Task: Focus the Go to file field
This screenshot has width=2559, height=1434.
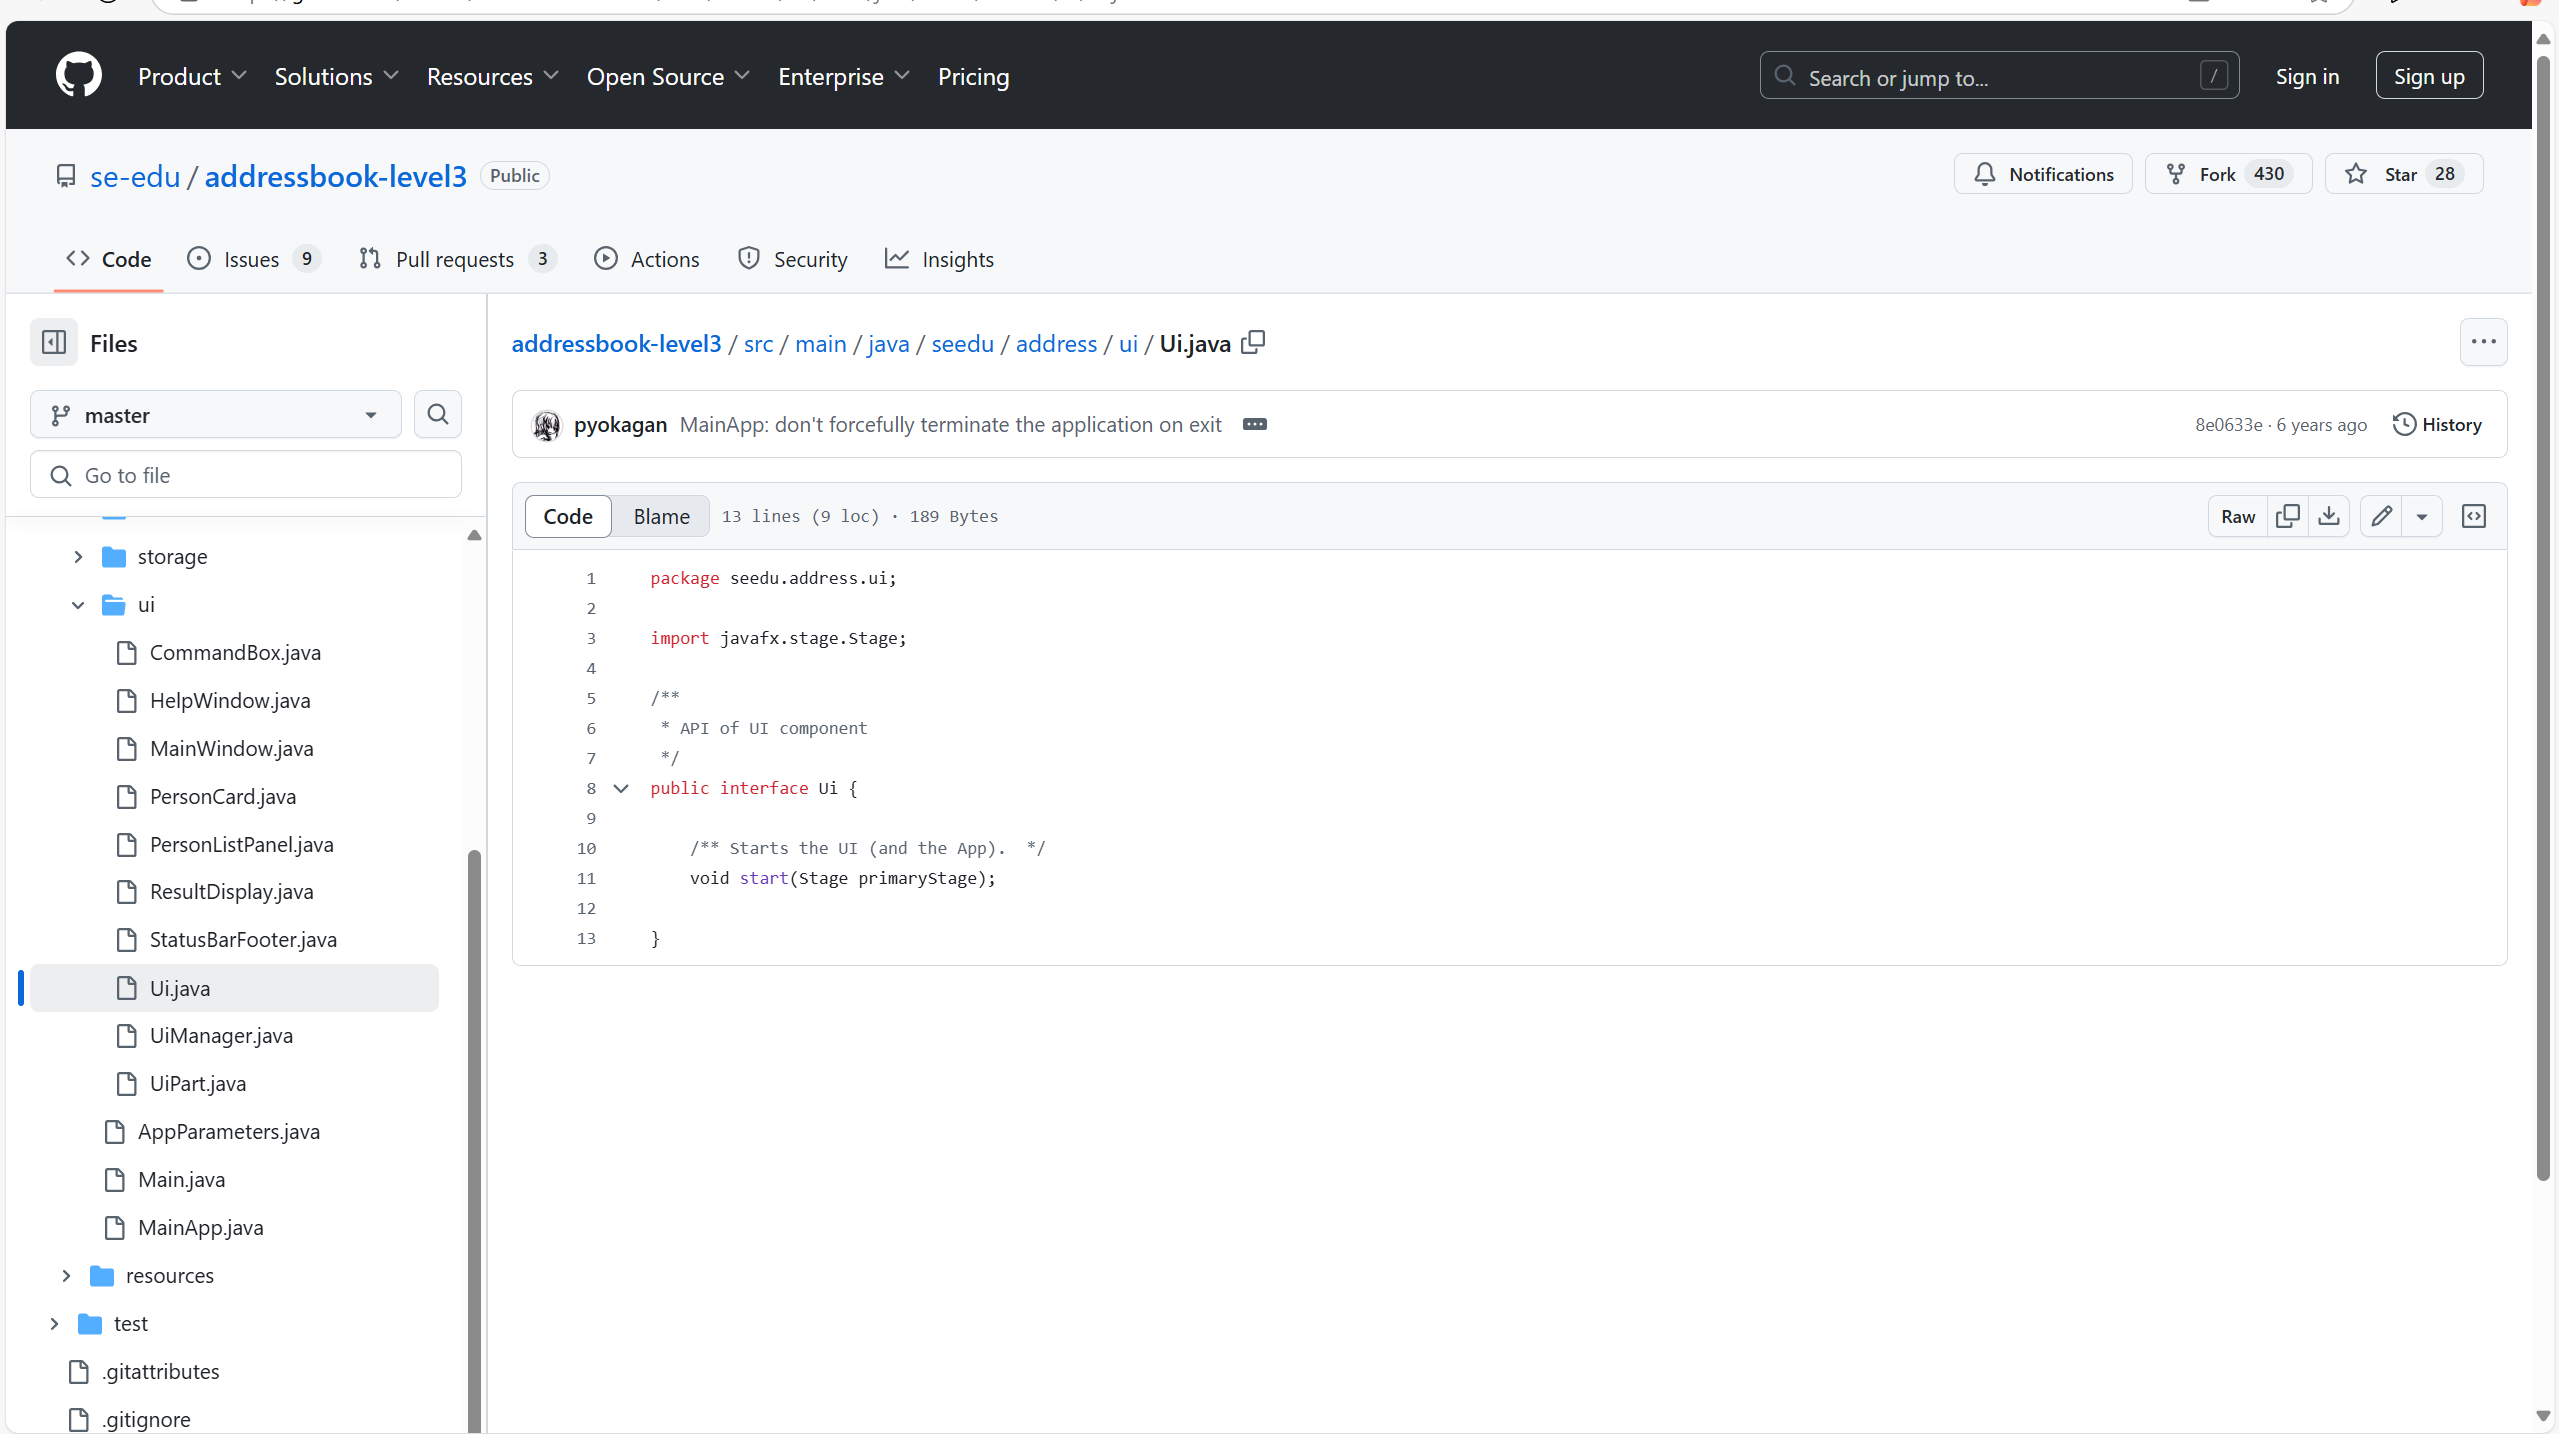Action: [245, 475]
